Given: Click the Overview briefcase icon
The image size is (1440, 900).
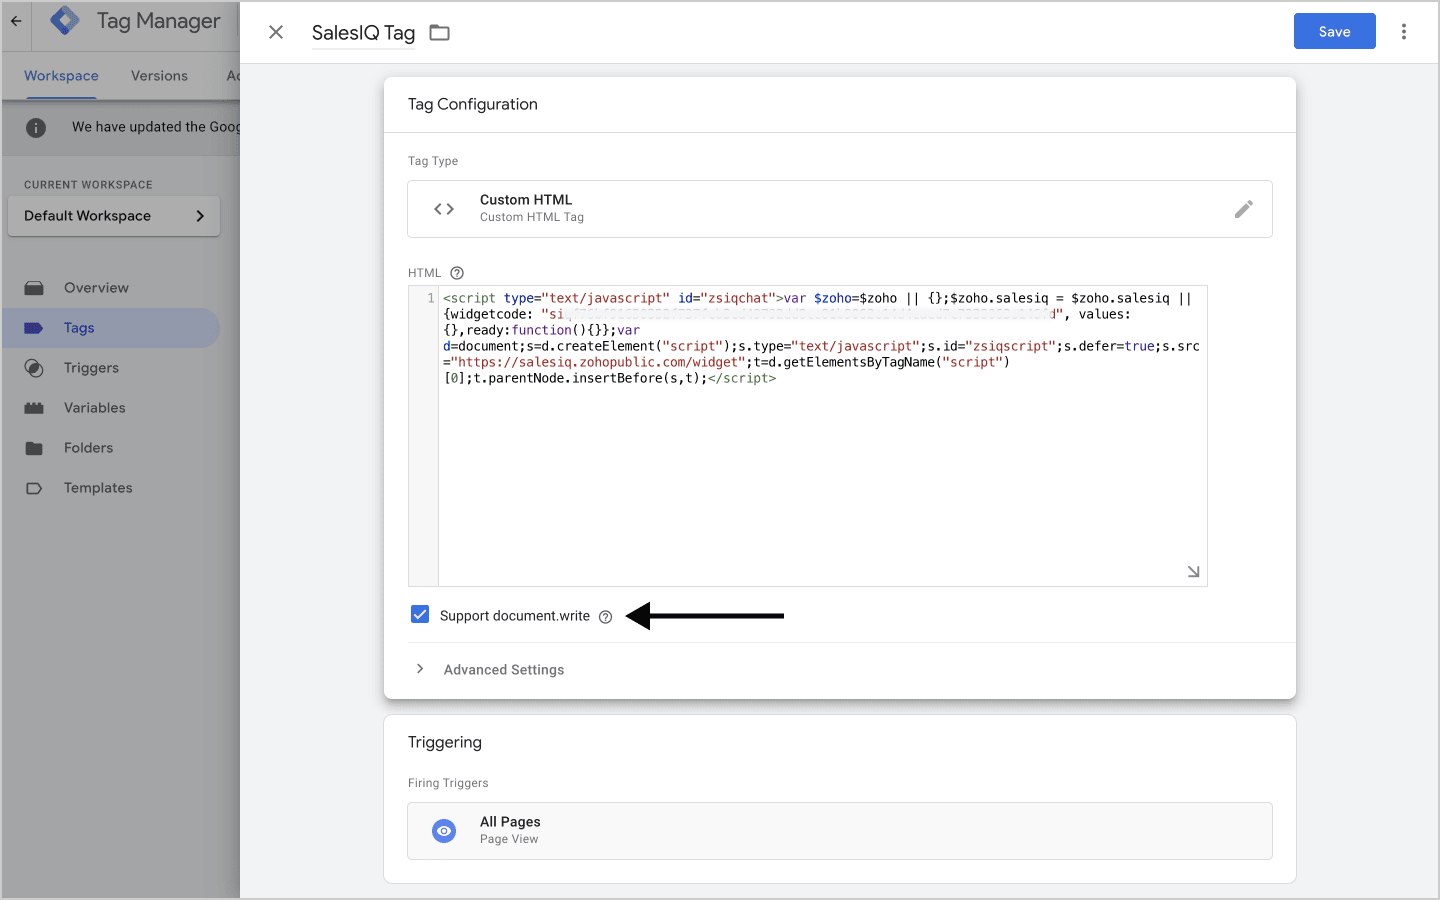Looking at the screenshot, I should [34, 288].
